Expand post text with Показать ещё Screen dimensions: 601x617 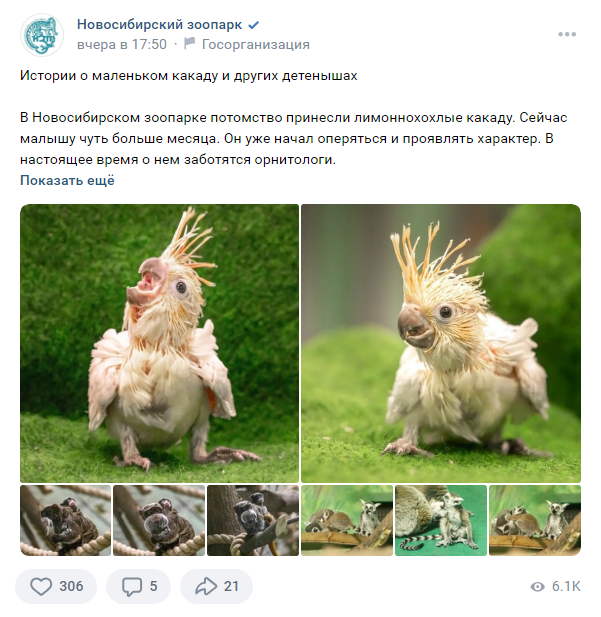click(67, 180)
